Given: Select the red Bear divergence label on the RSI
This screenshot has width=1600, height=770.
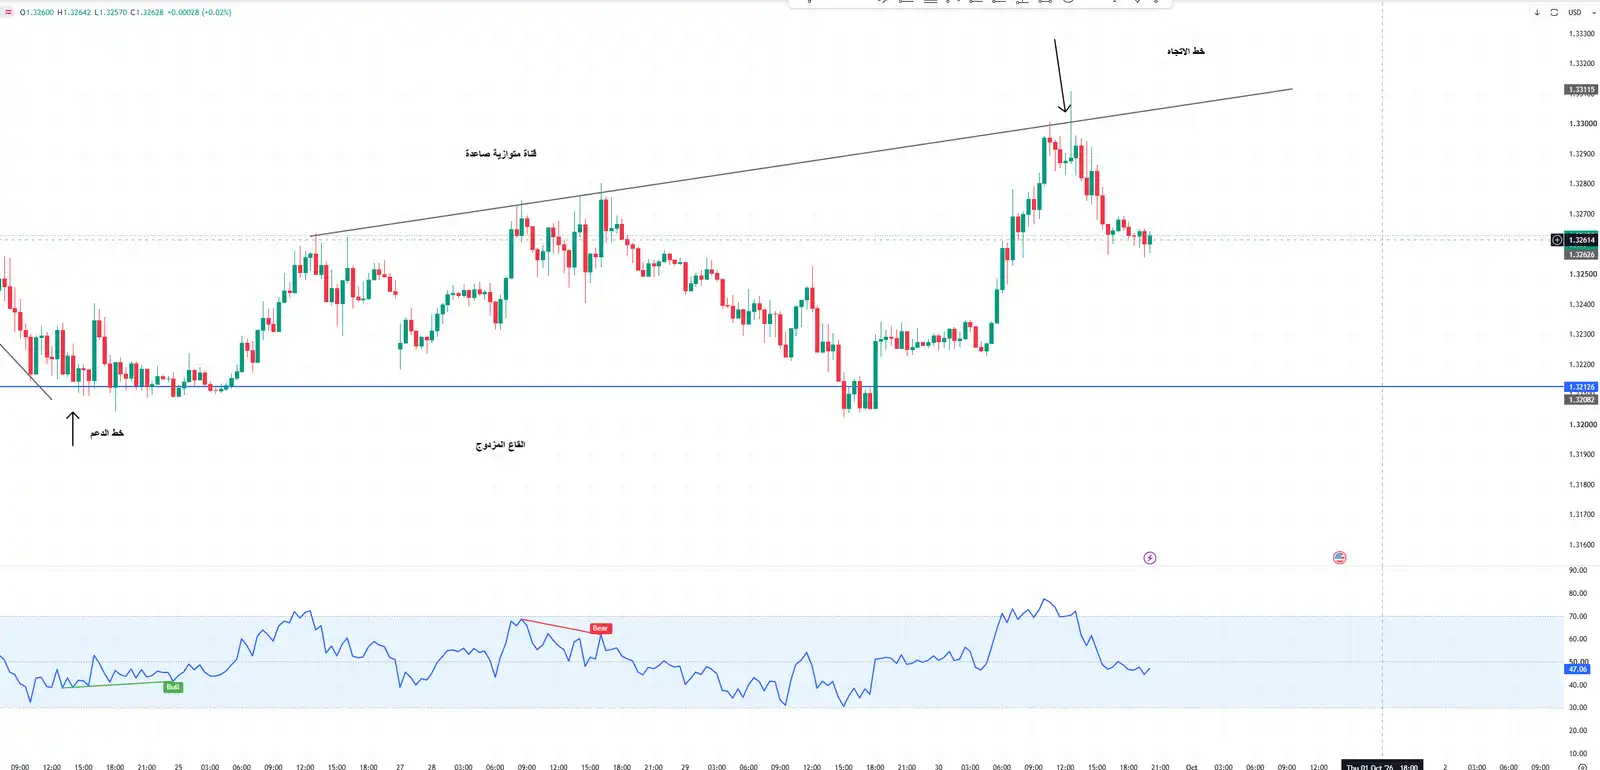Looking at the screenshot, I should coord(600,628).
